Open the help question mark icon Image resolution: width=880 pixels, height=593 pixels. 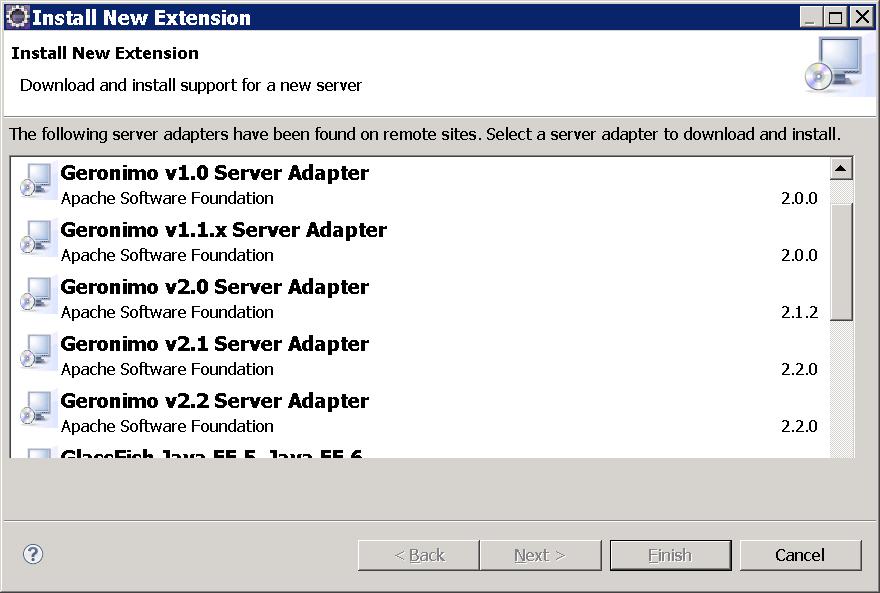pos(33,554)
